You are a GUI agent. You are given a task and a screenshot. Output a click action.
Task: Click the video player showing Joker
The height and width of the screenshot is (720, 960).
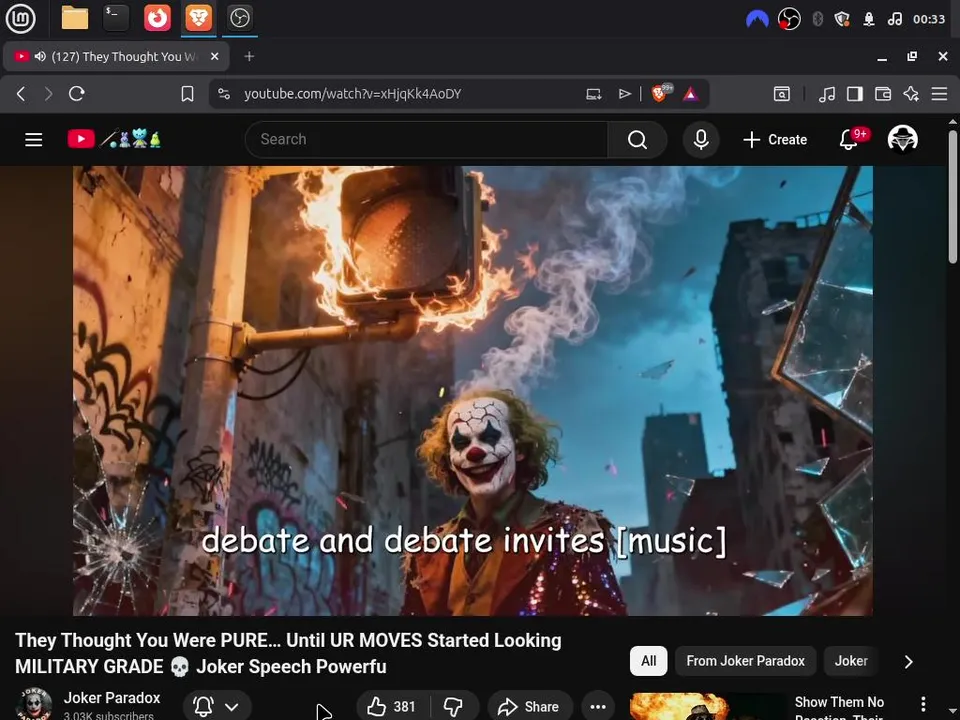pyautogui.click(x=473, y=391)
